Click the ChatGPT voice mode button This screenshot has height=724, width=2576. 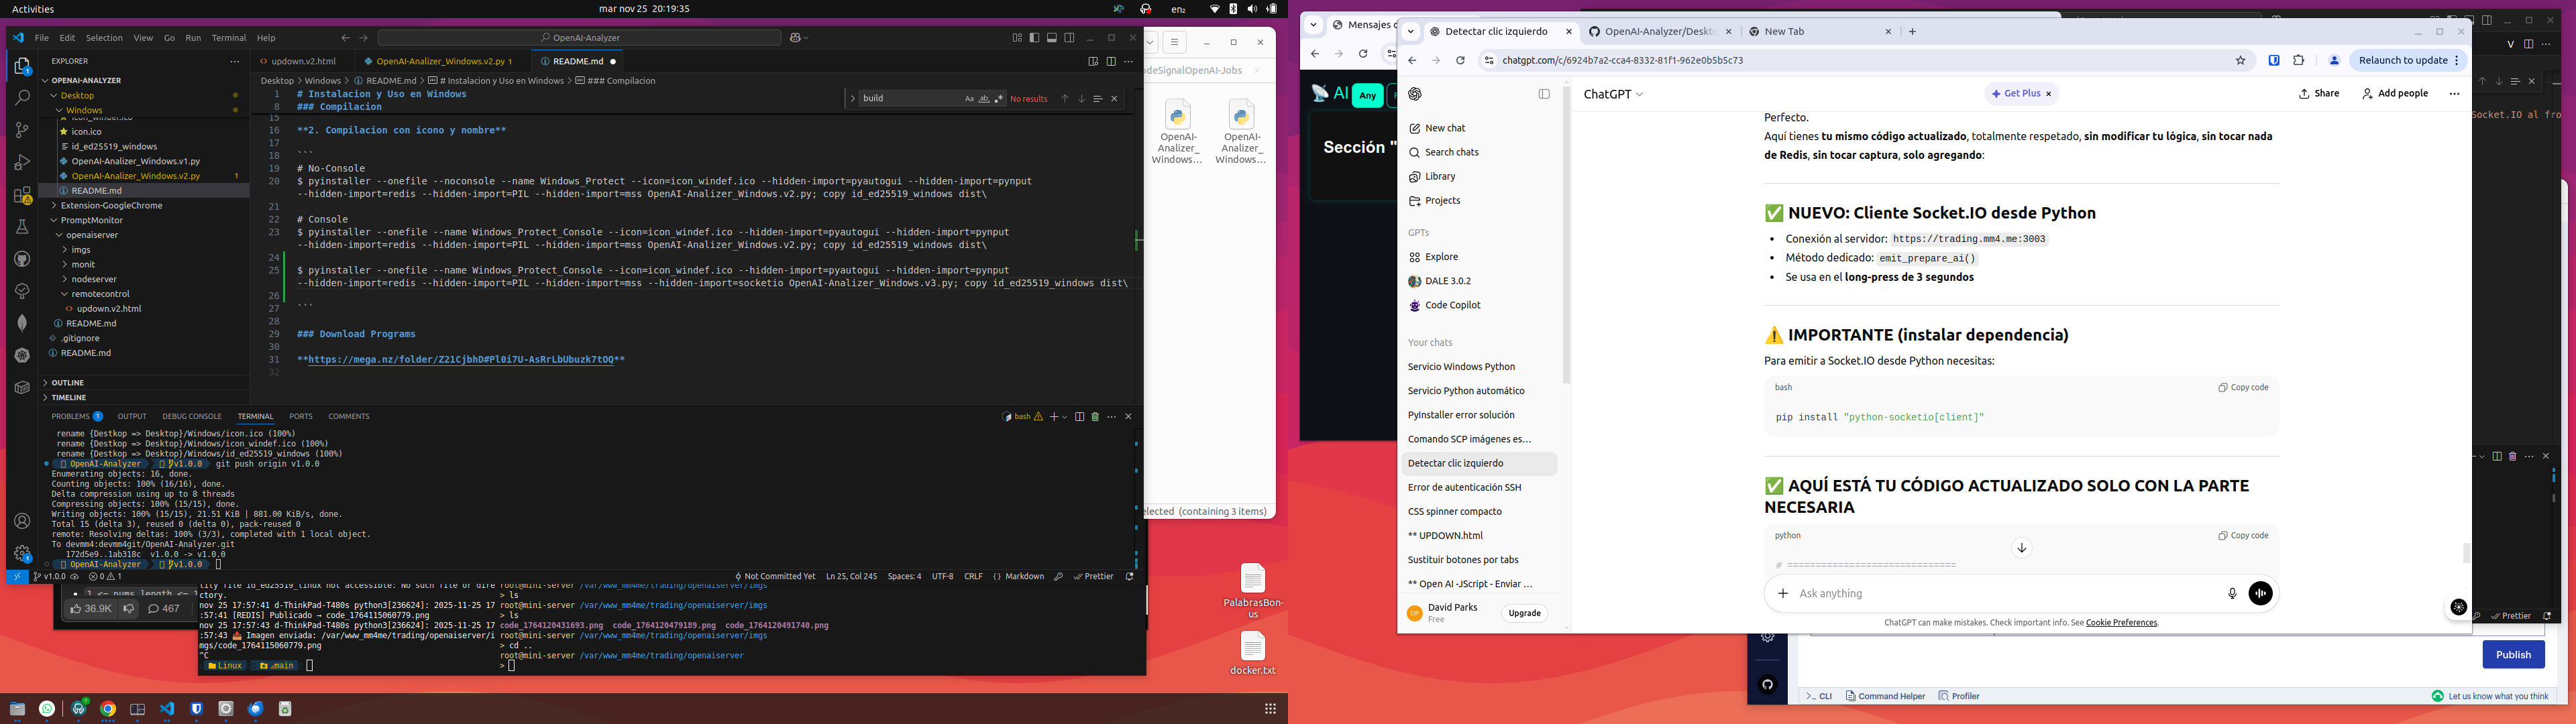[2260, 593]
